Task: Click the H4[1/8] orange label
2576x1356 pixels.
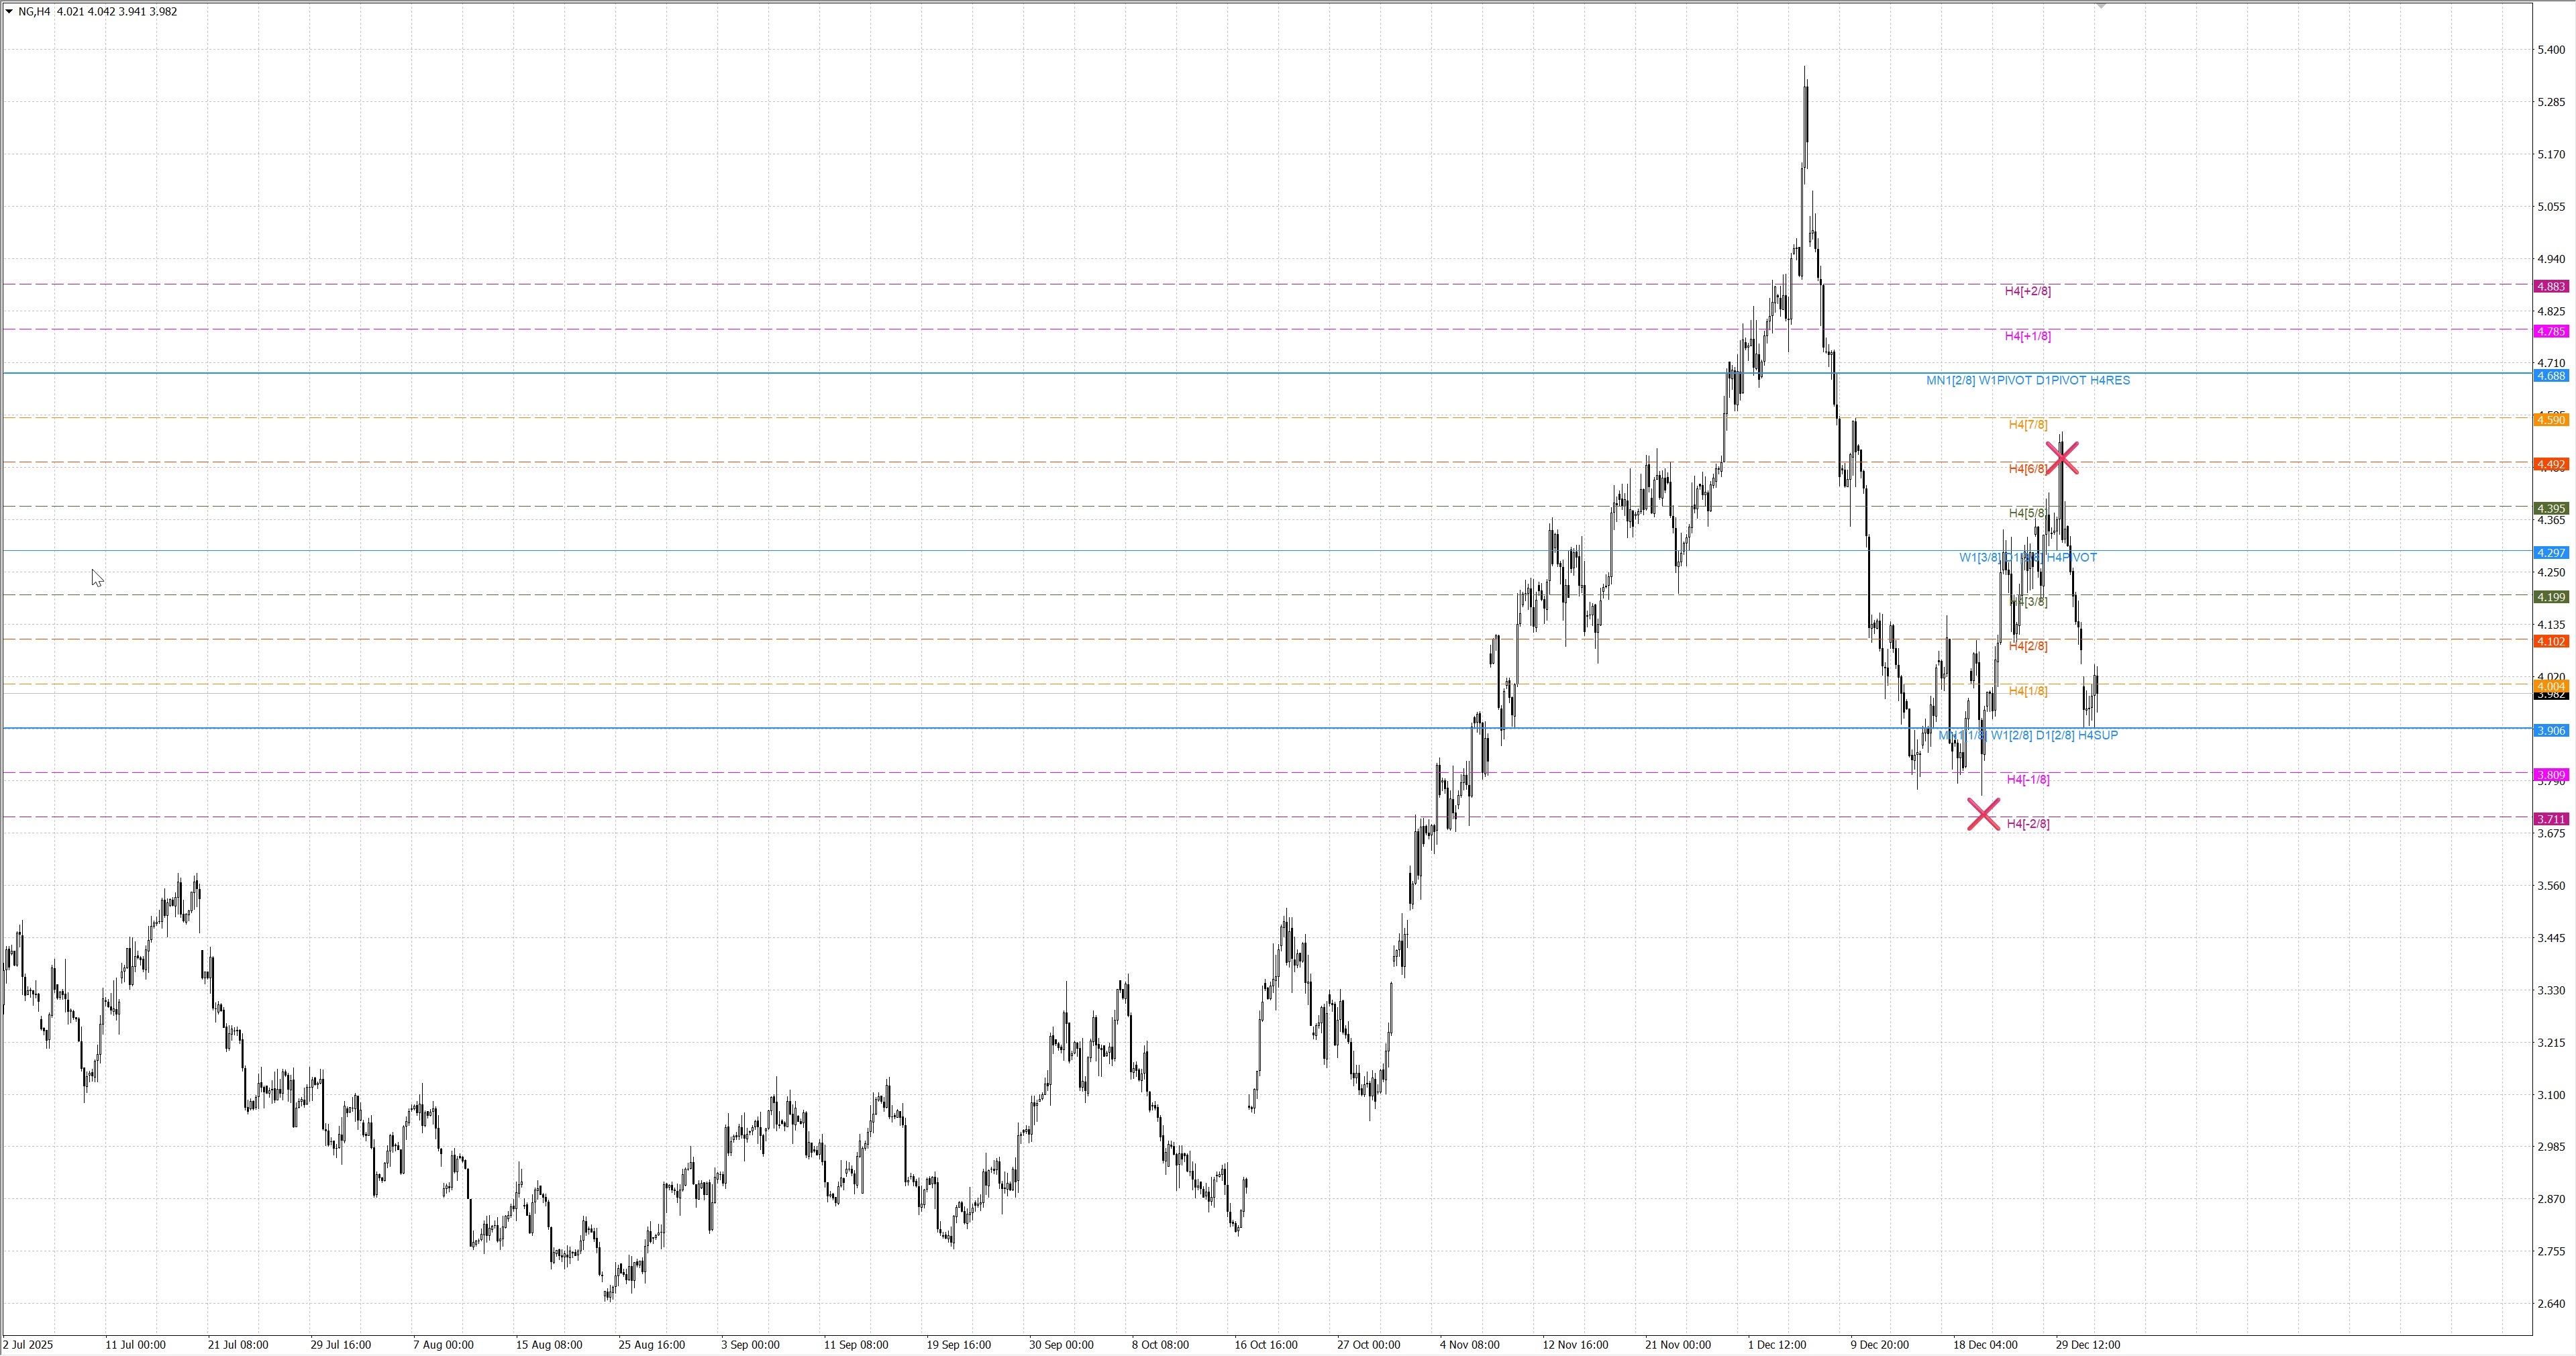Action: point(2027,691)
